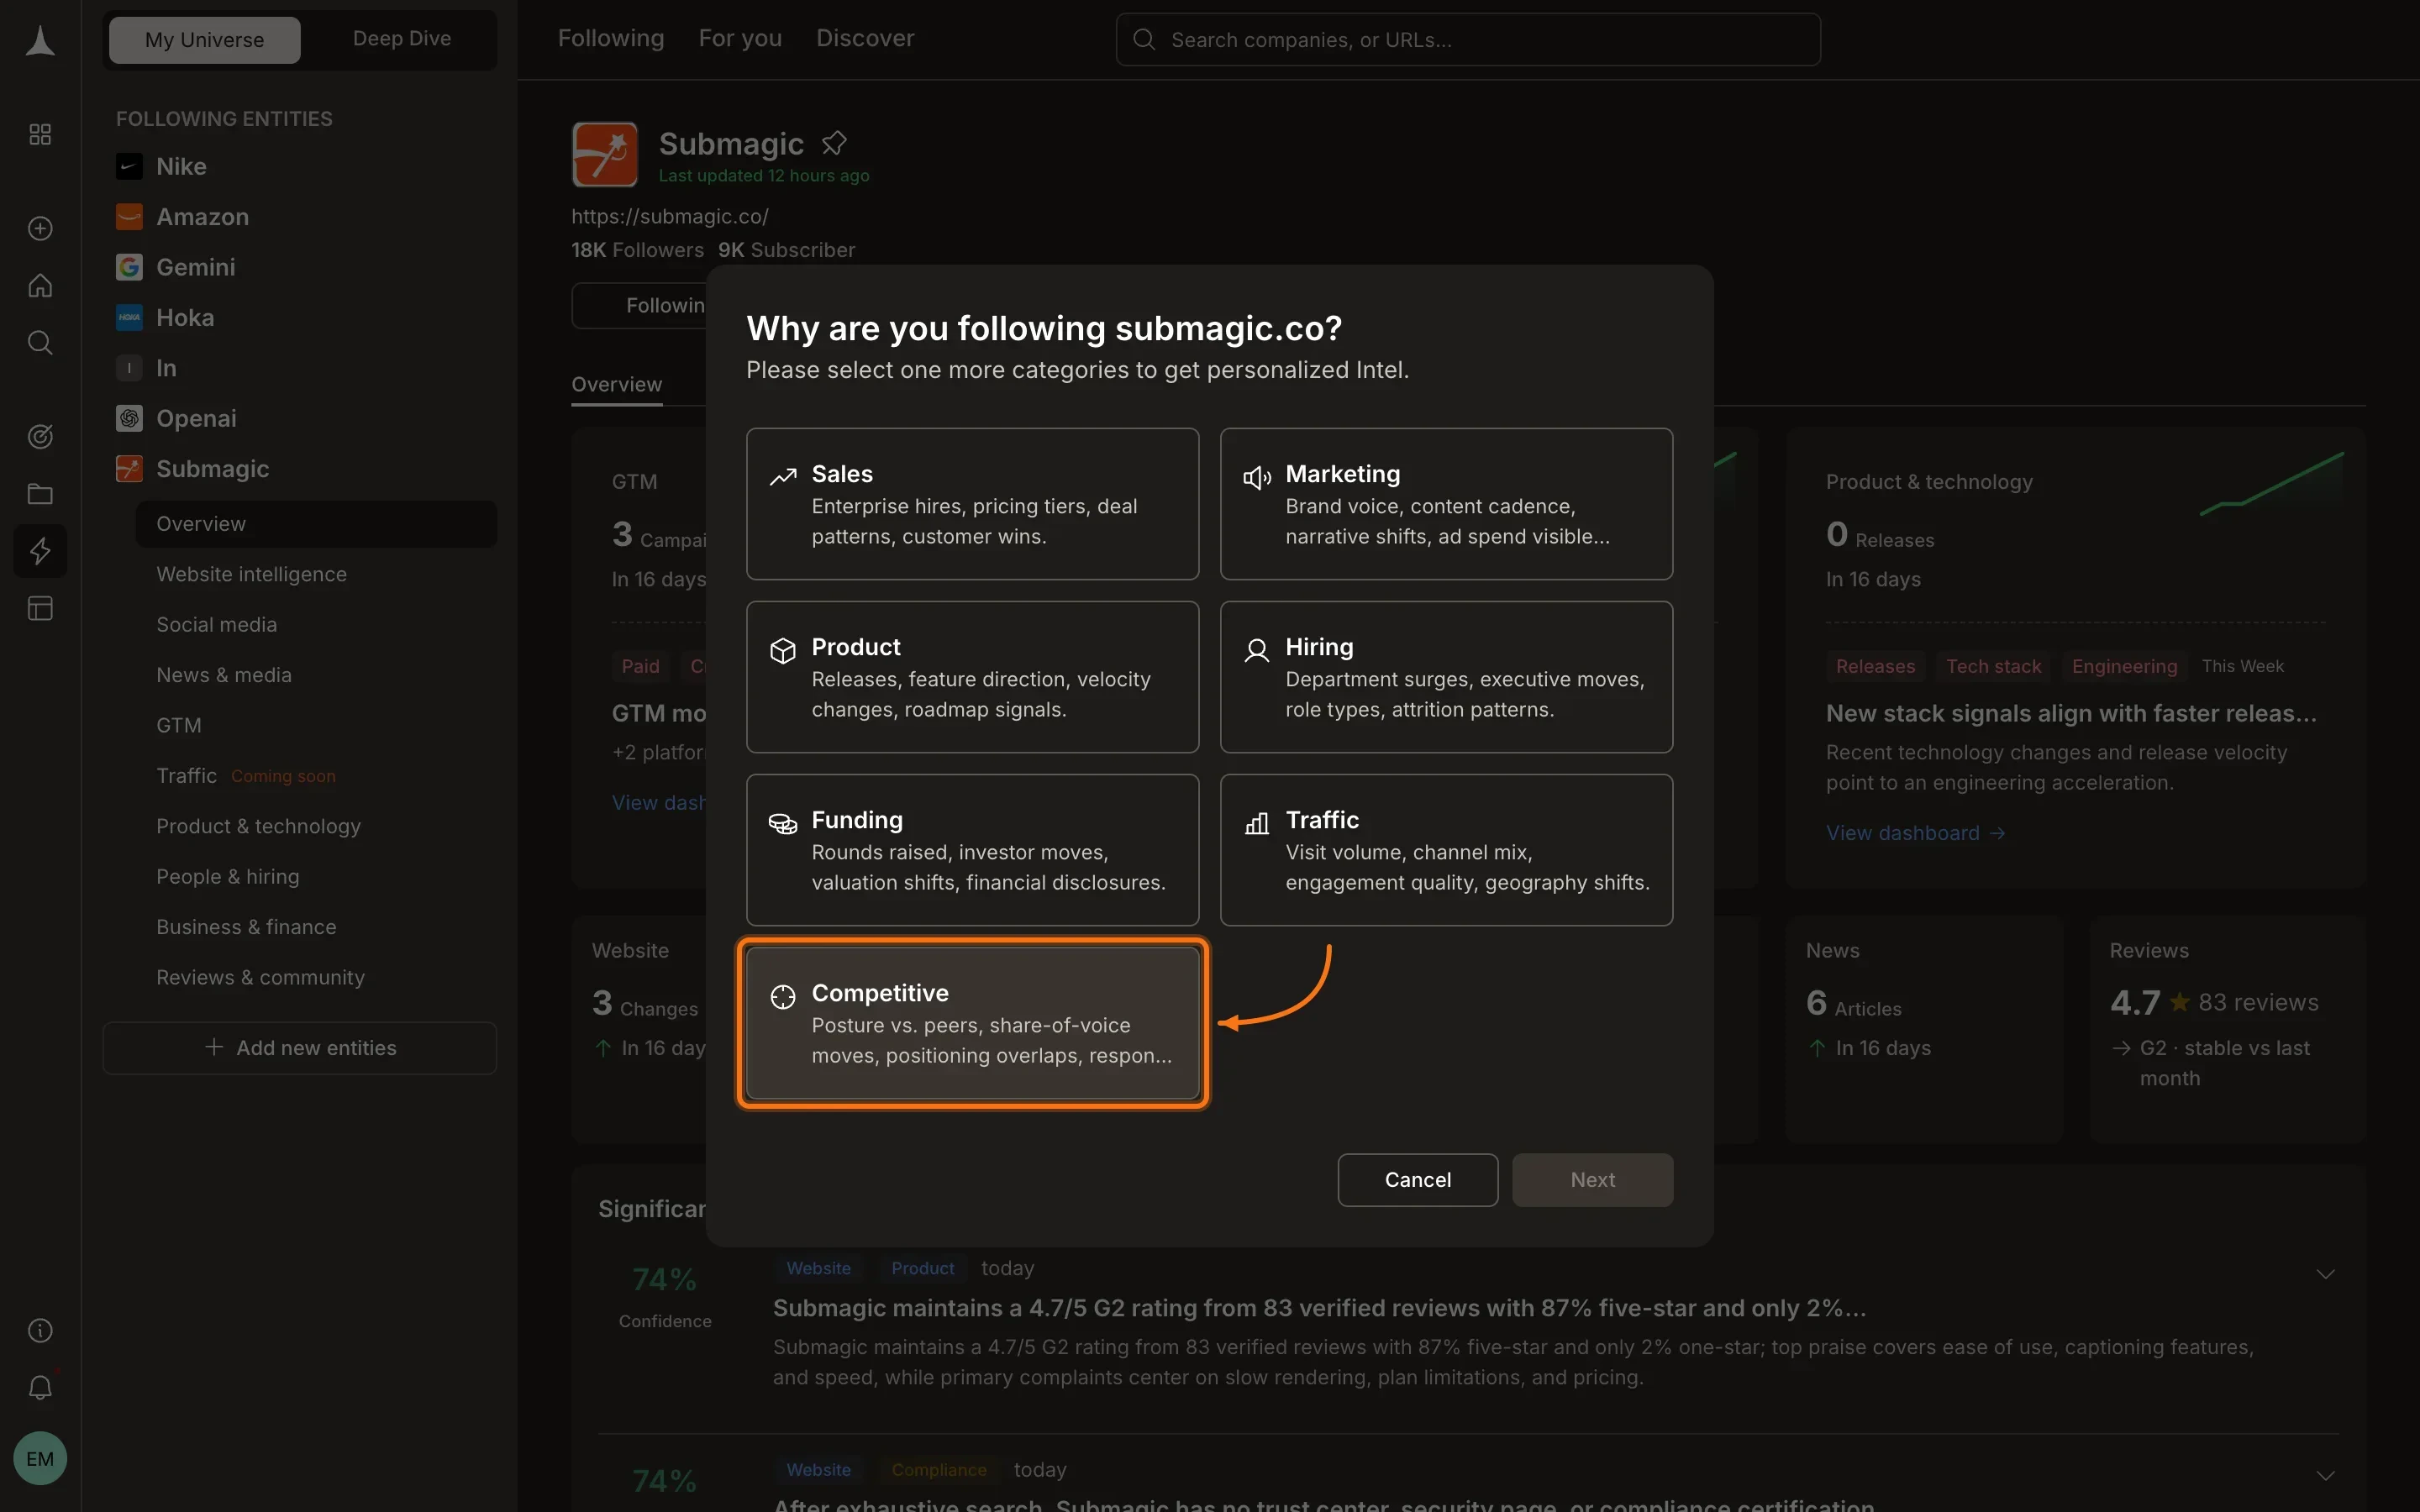Open GTM section in sidebar
Image resolution: width=2420 pixels, height=1512 pixels.
(179, 725)
